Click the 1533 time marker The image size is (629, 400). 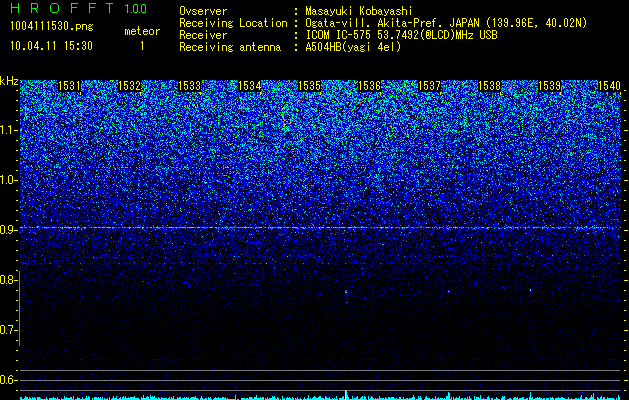[189, 86]
